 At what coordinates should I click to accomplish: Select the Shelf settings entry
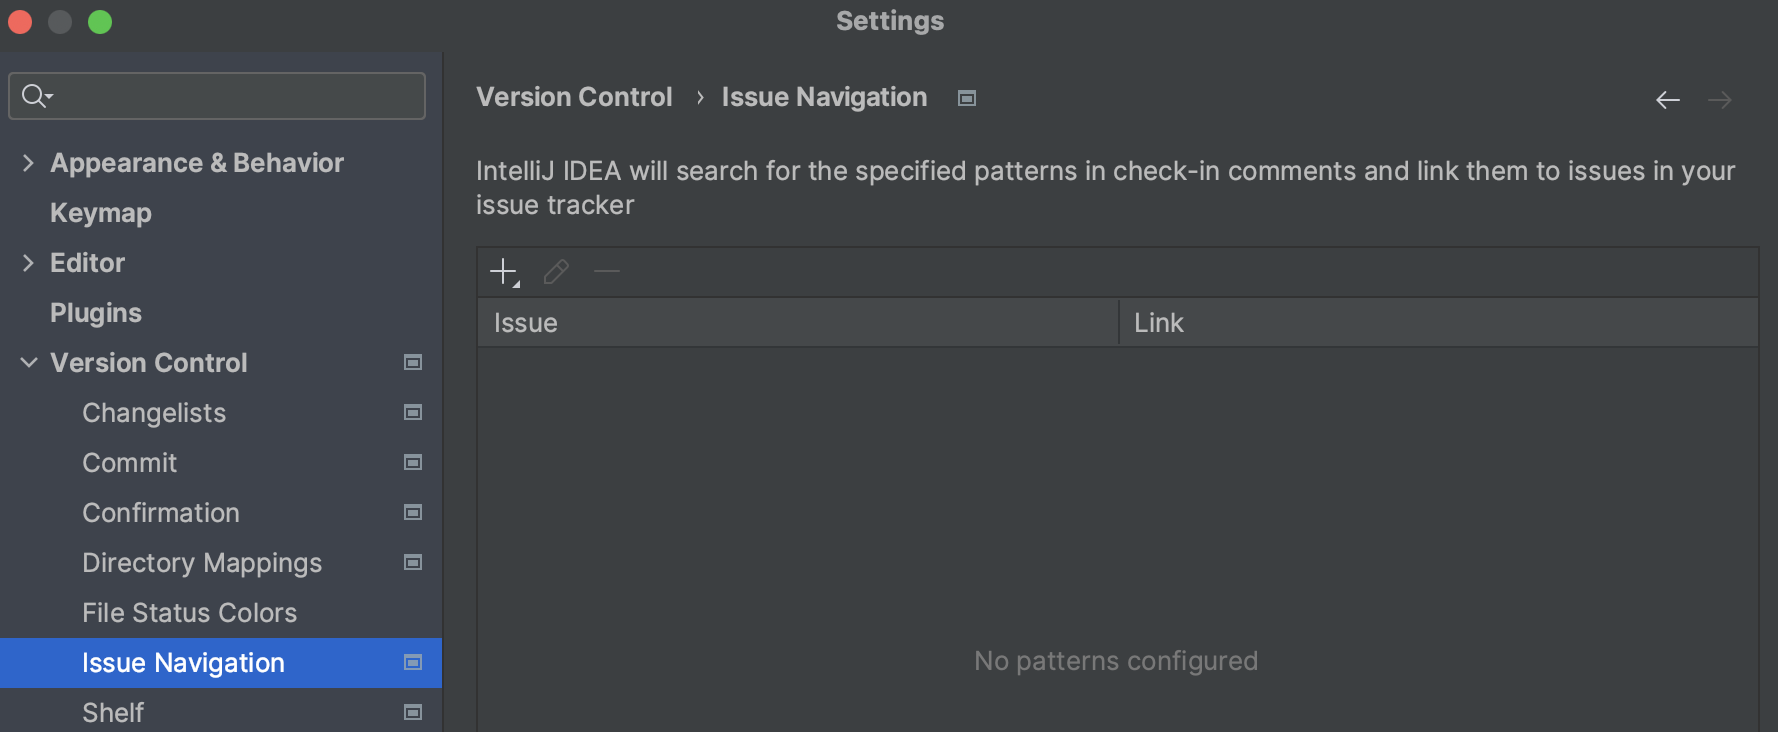click(x=113, y=712)
